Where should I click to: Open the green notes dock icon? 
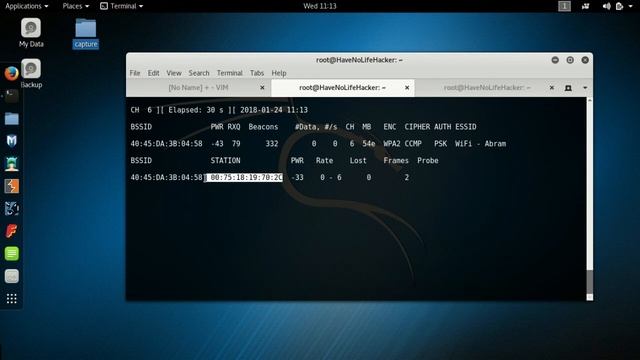[11, 253]
